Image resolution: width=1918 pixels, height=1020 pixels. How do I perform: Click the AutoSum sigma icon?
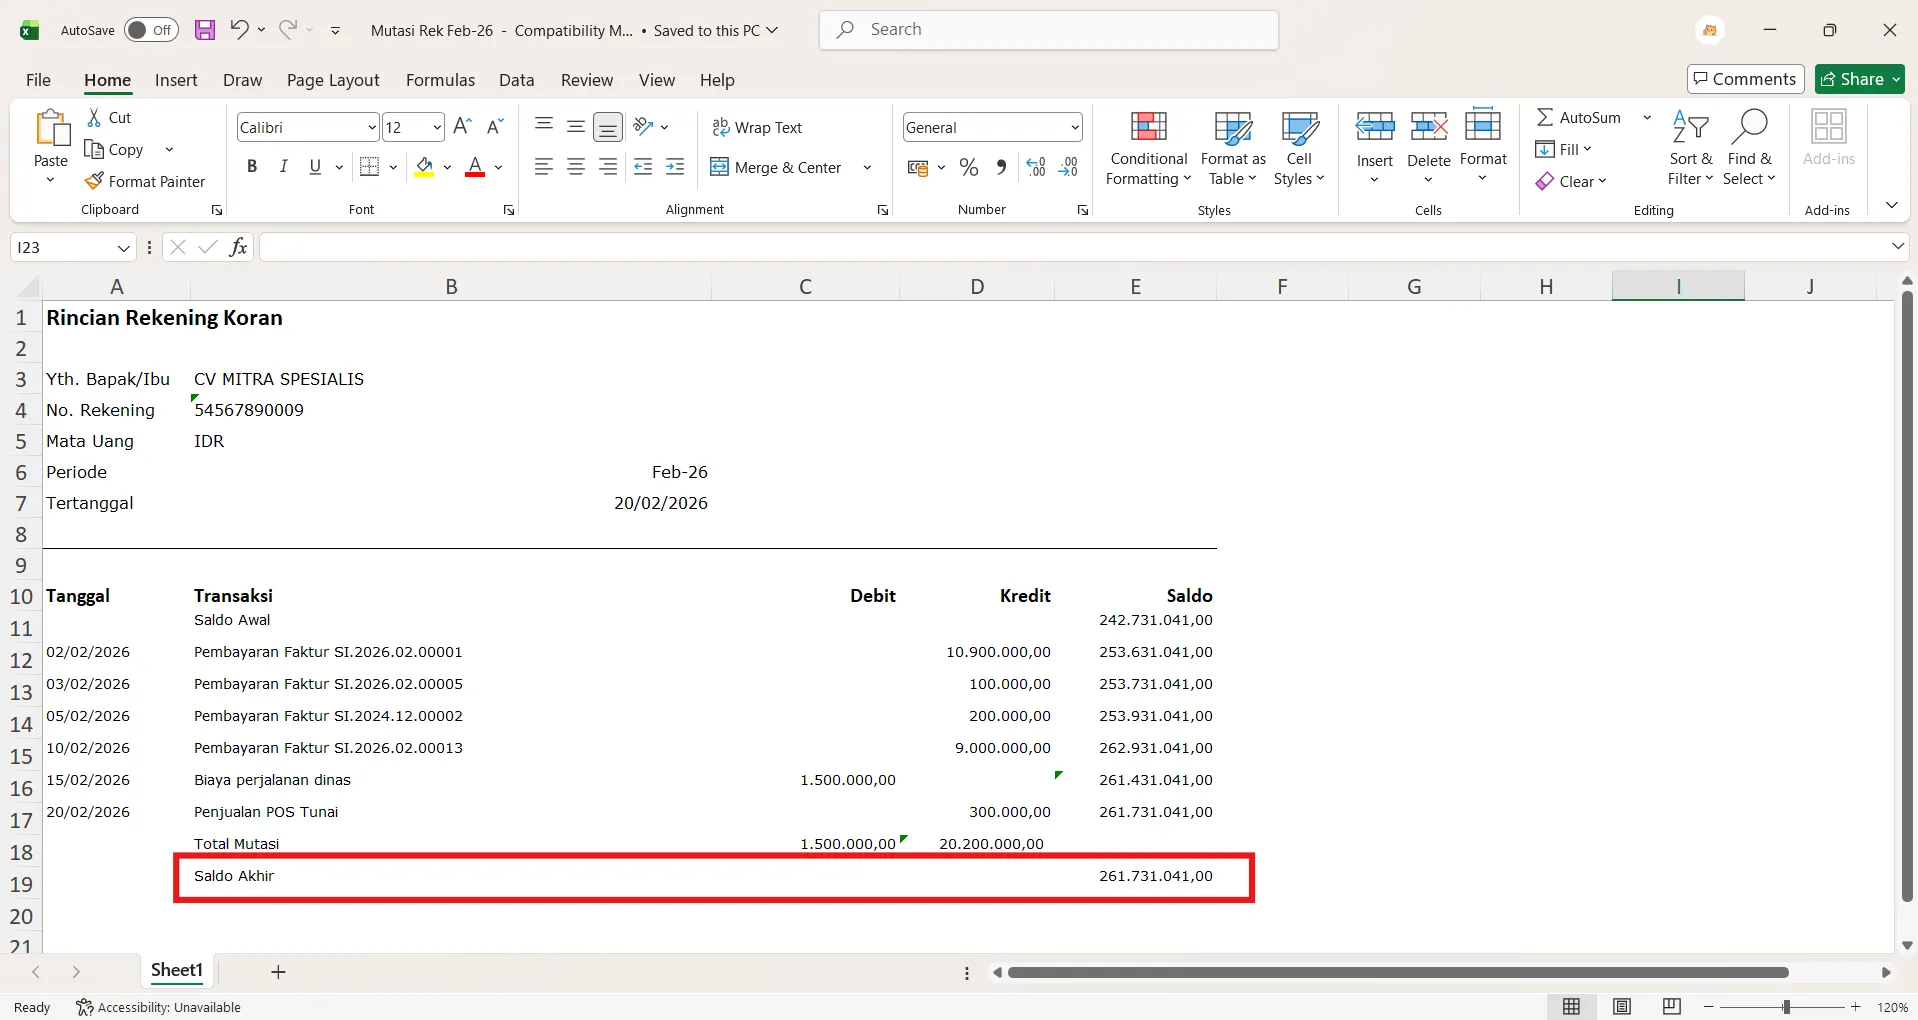[1545, 117]
